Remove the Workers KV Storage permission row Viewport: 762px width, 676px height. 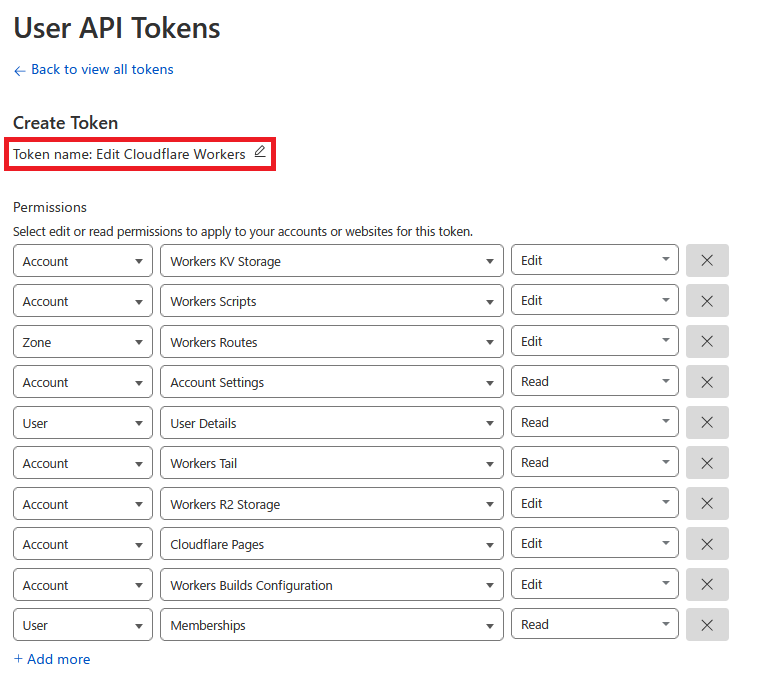coord(707,260)
